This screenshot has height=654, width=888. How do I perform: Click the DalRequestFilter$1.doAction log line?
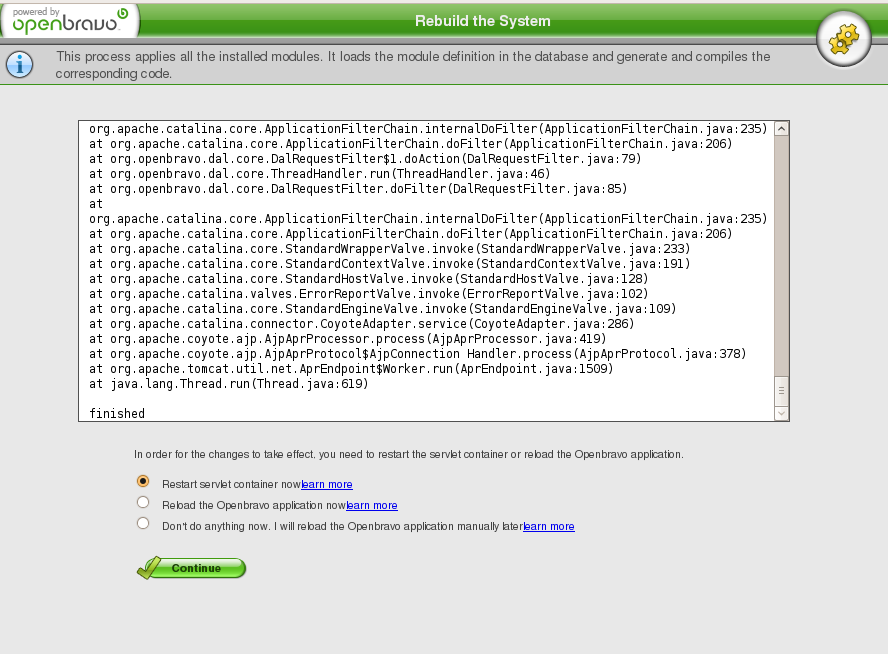365,159
